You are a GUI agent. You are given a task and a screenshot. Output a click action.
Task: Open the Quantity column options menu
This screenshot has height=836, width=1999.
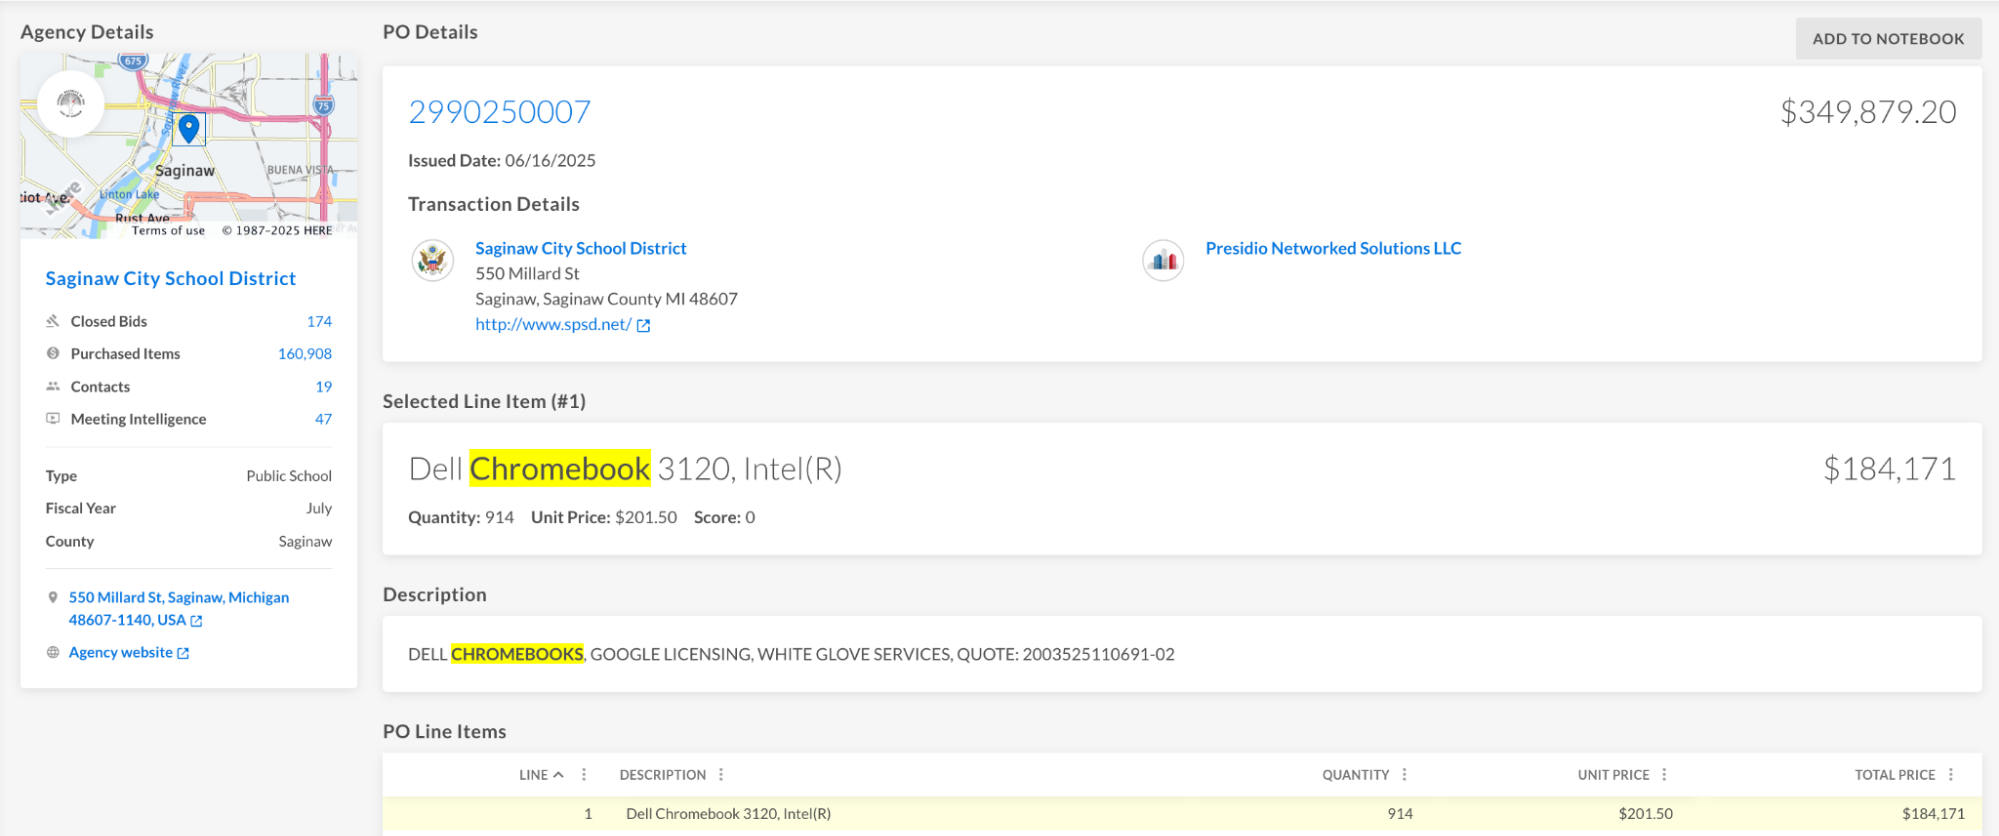coord(1404,775)
